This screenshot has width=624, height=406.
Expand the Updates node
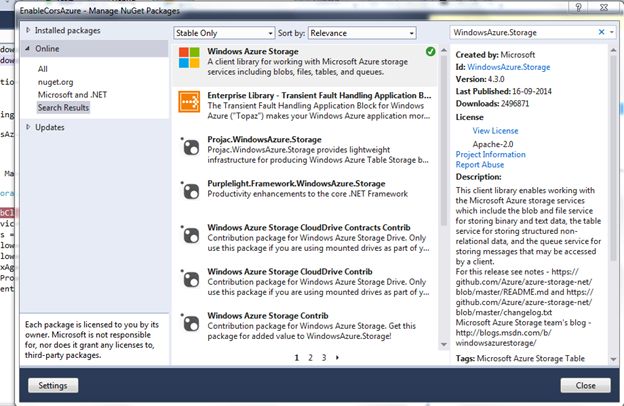(28, 127)
